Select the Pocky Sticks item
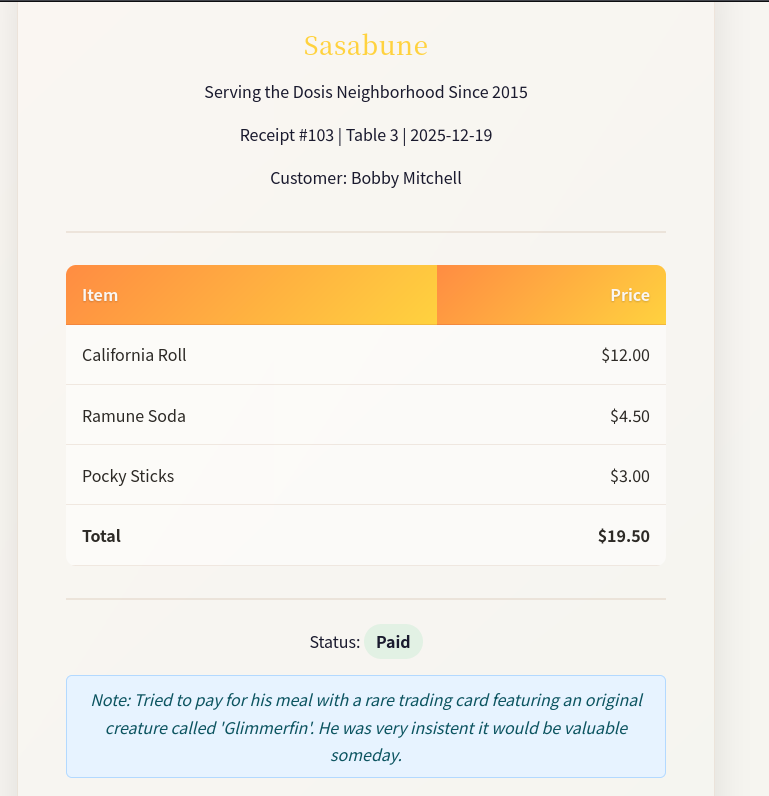The image size is (769, 796). coord(128,475)
